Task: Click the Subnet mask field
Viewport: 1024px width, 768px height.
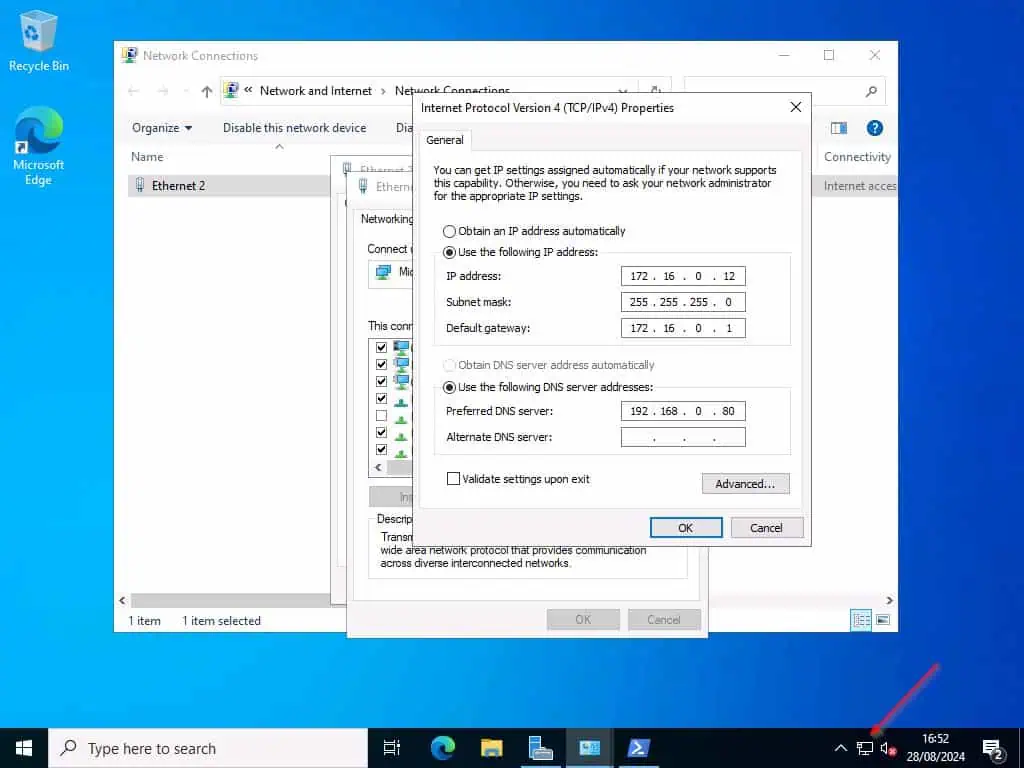Action: [x=683, y=302]
